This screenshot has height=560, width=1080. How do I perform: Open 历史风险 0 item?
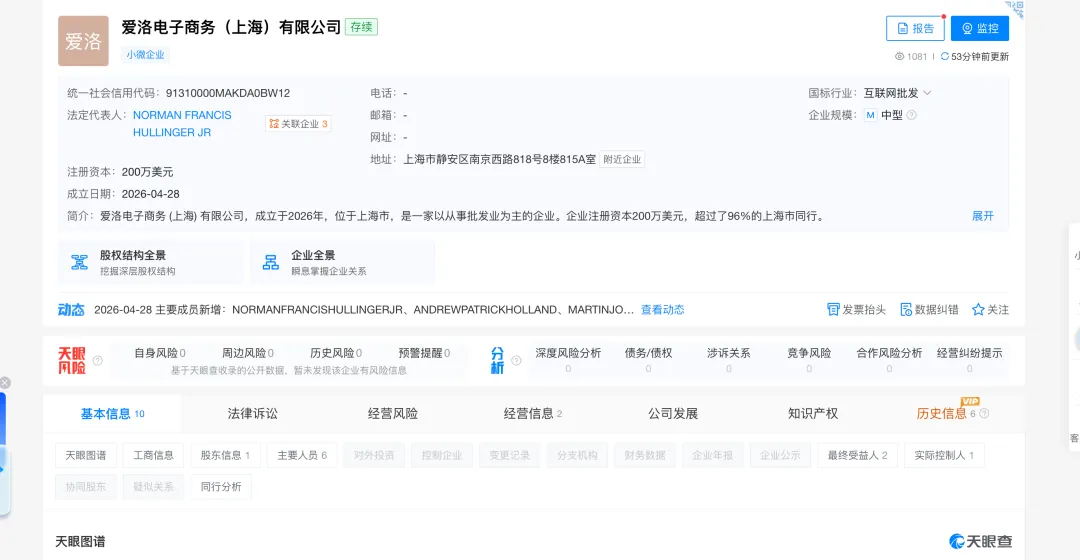[x=336, y=353]
